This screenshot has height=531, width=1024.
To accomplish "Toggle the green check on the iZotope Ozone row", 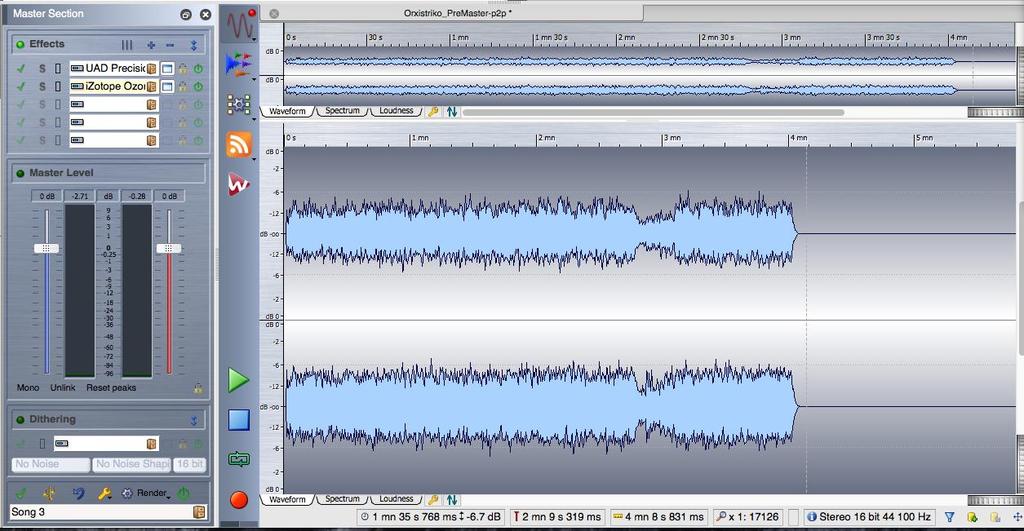I will tap(21, 86).
